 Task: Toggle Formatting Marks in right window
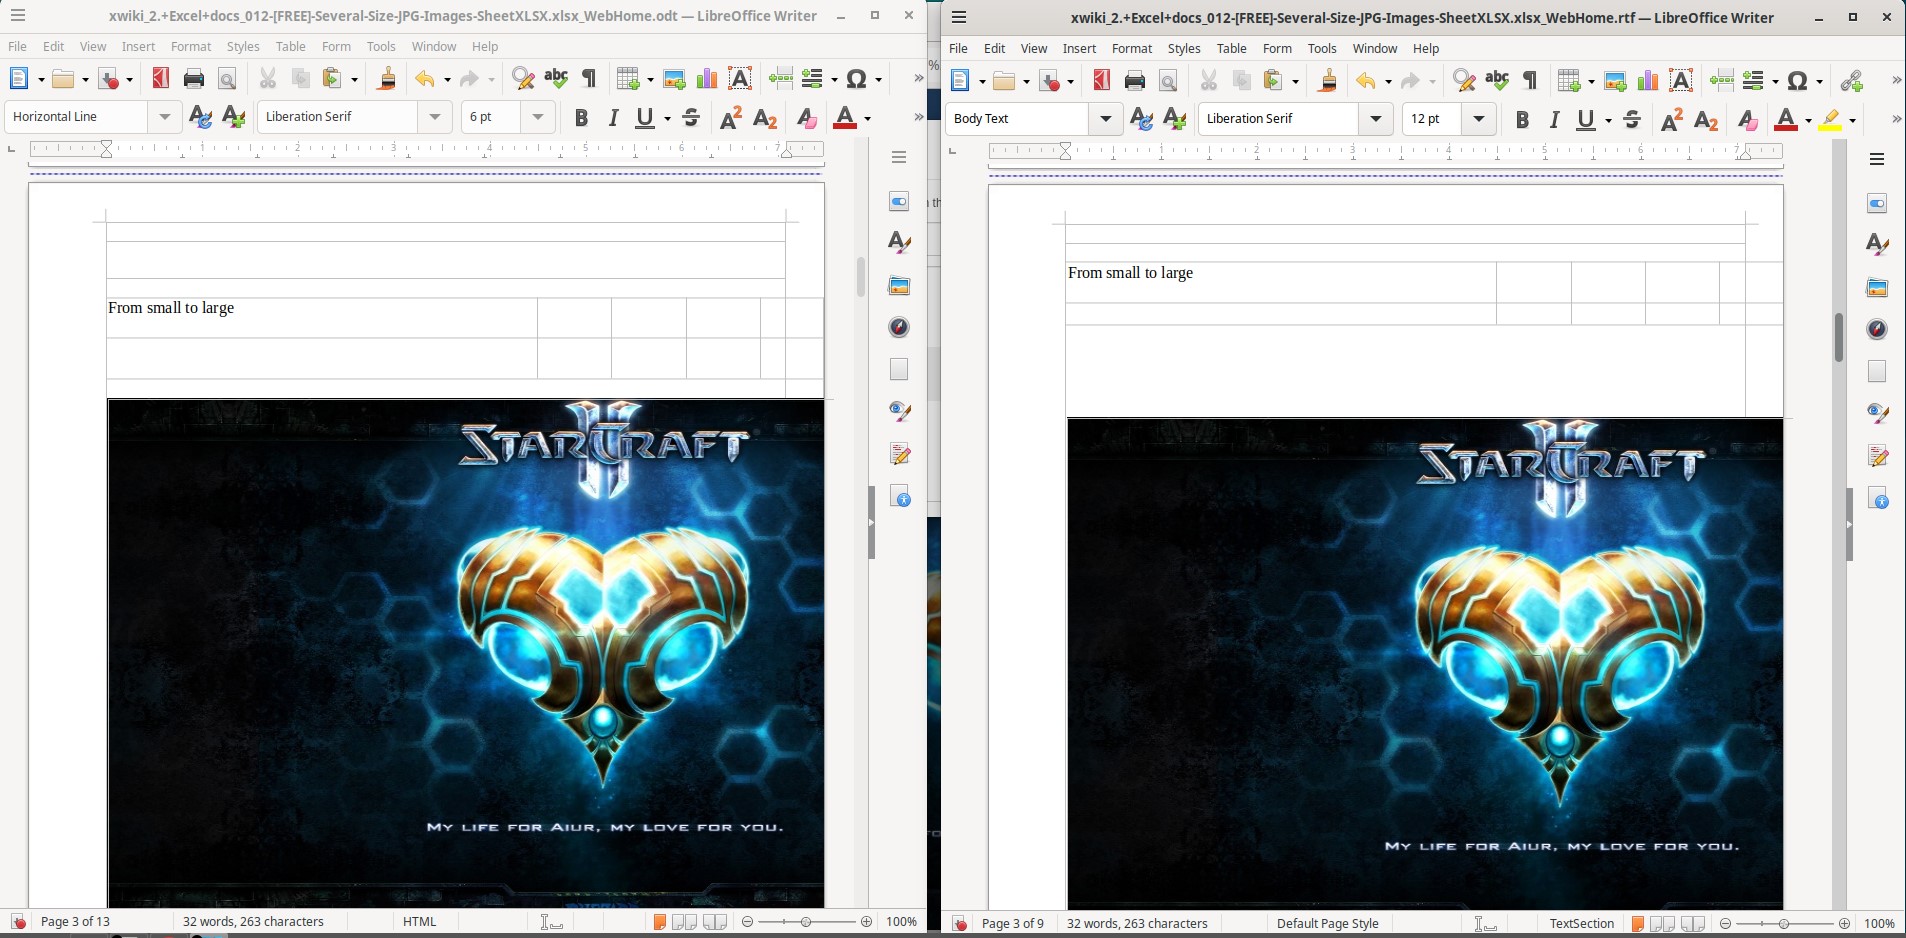point(1530,81)
